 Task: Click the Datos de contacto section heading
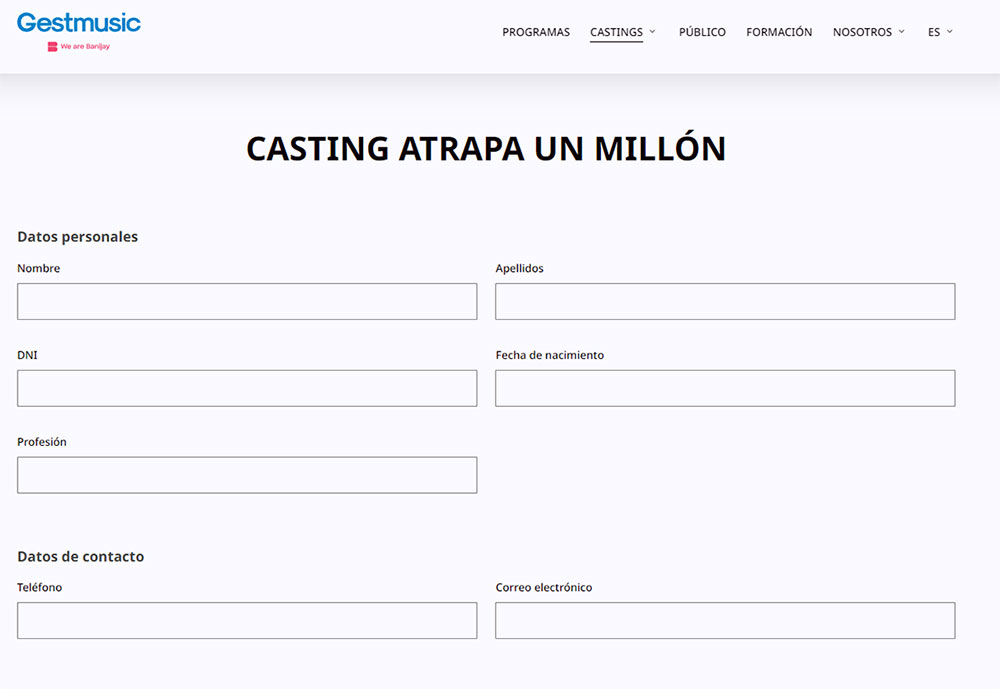click(x=81, y=556)
